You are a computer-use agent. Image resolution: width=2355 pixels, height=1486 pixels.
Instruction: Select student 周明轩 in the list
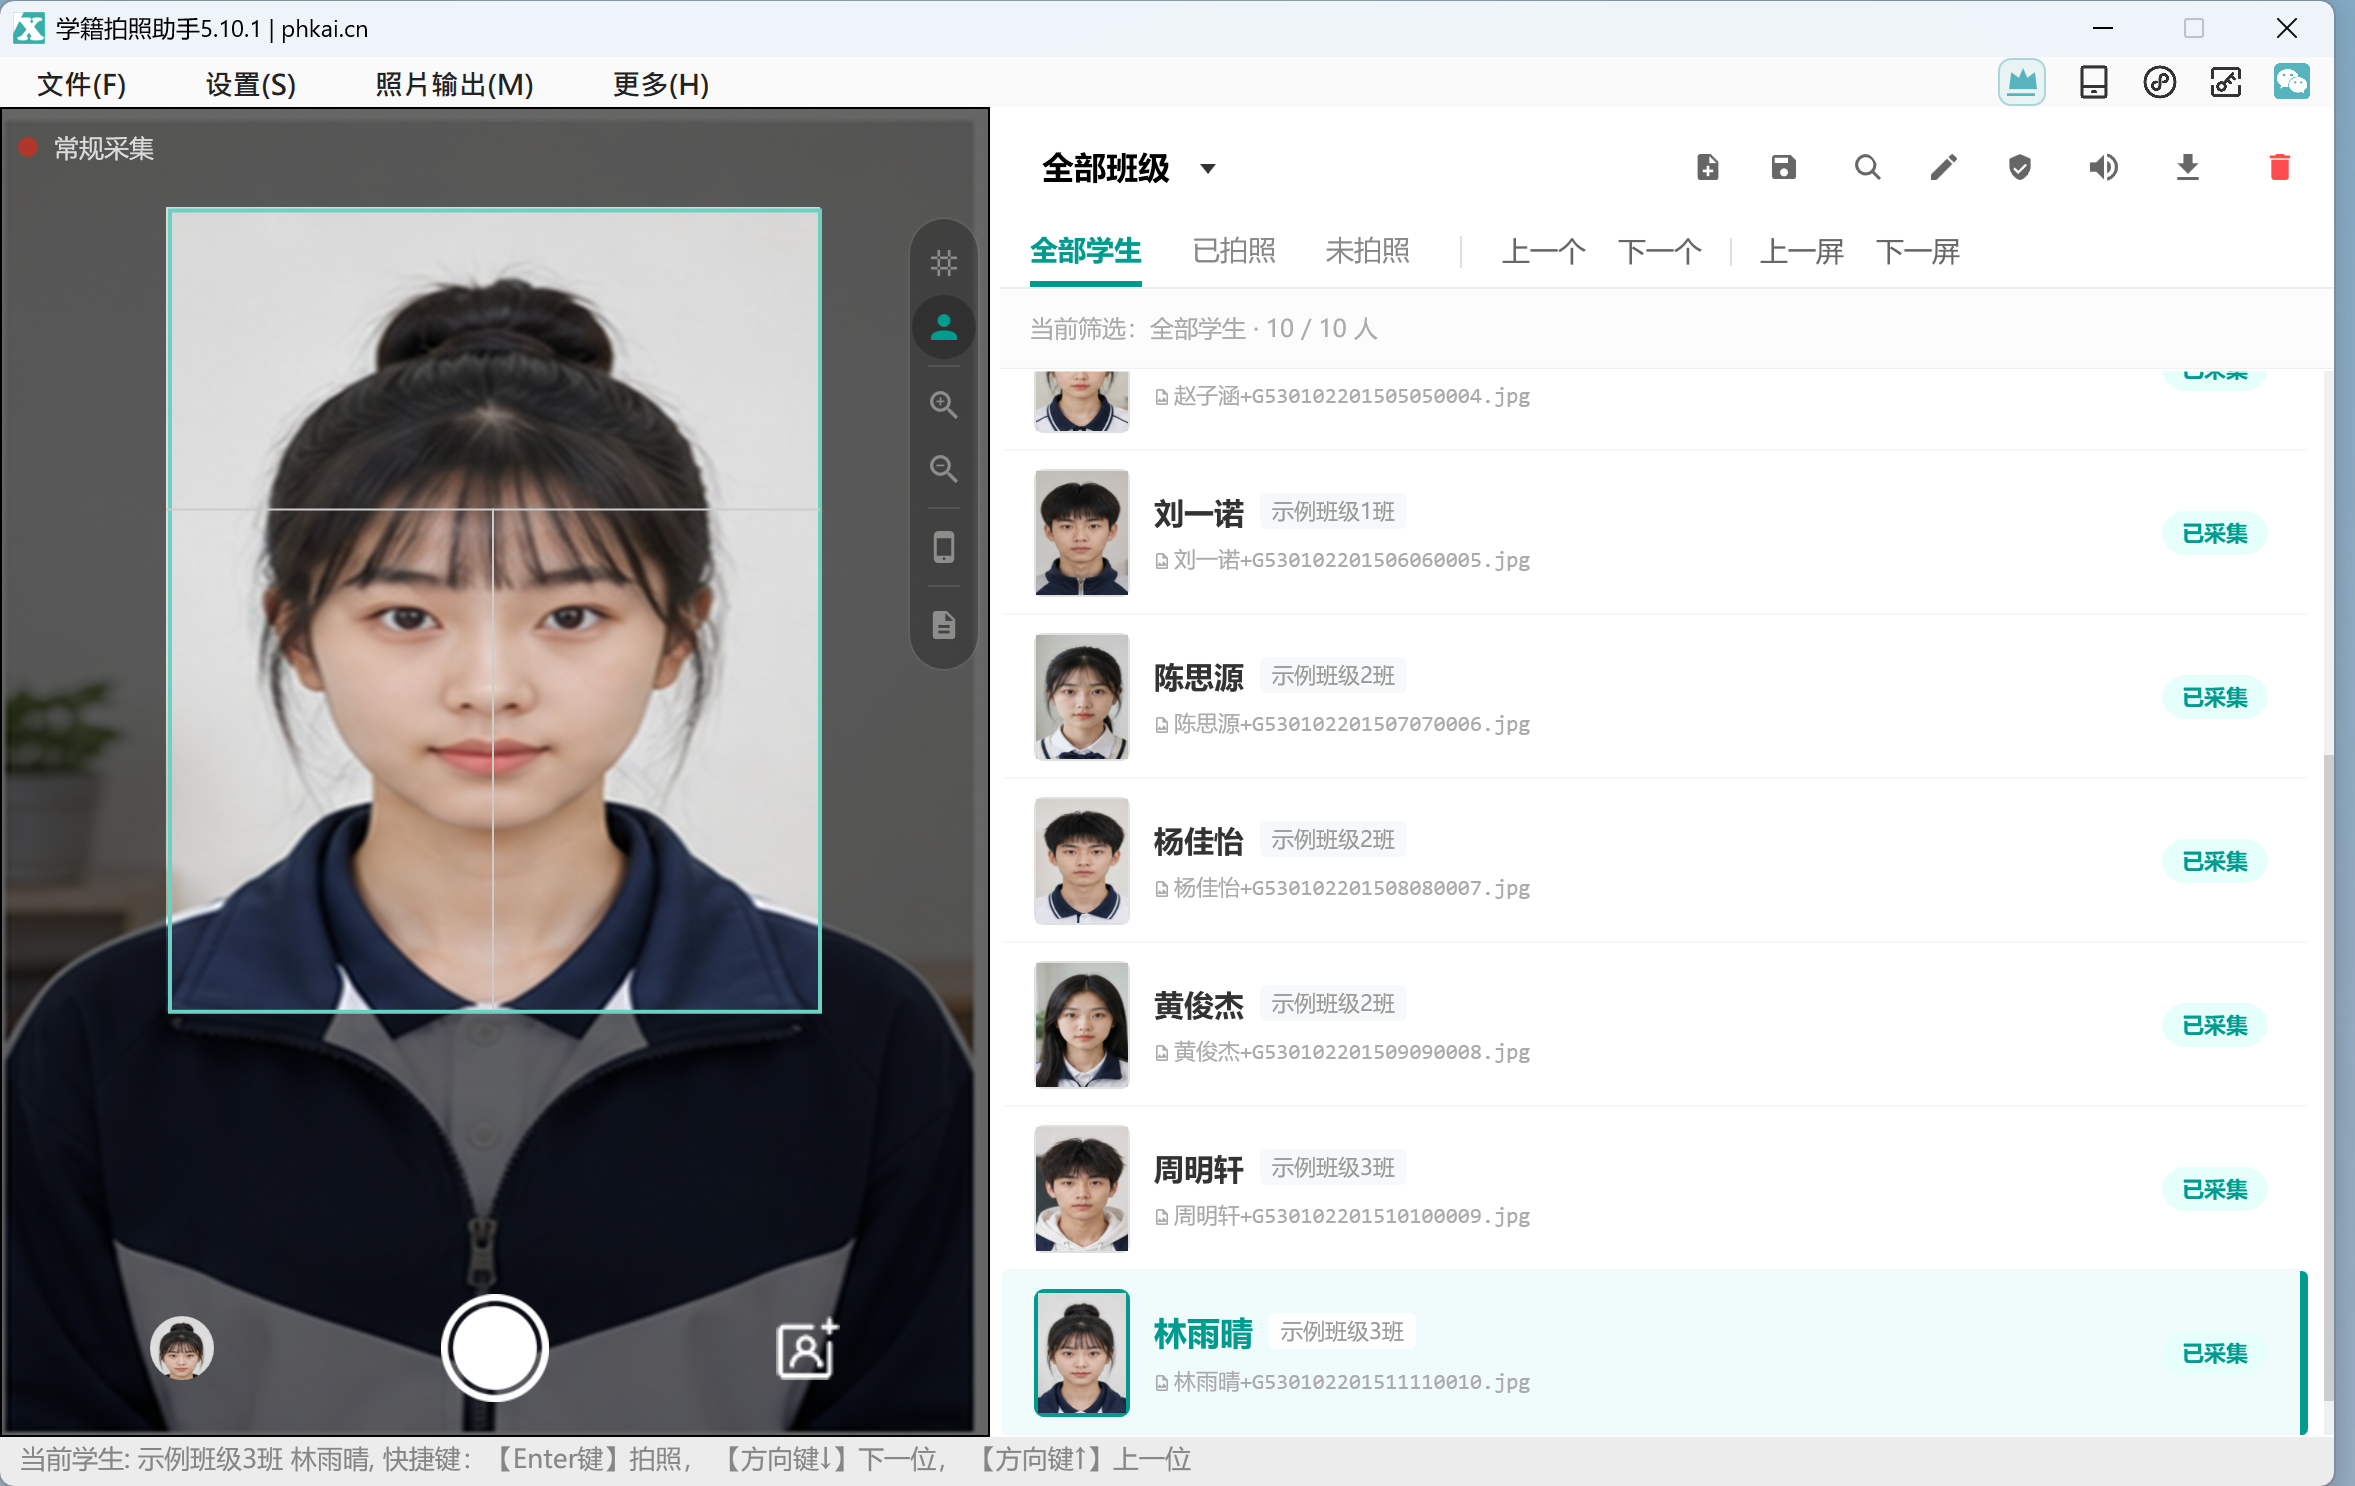point(1654,1189)
